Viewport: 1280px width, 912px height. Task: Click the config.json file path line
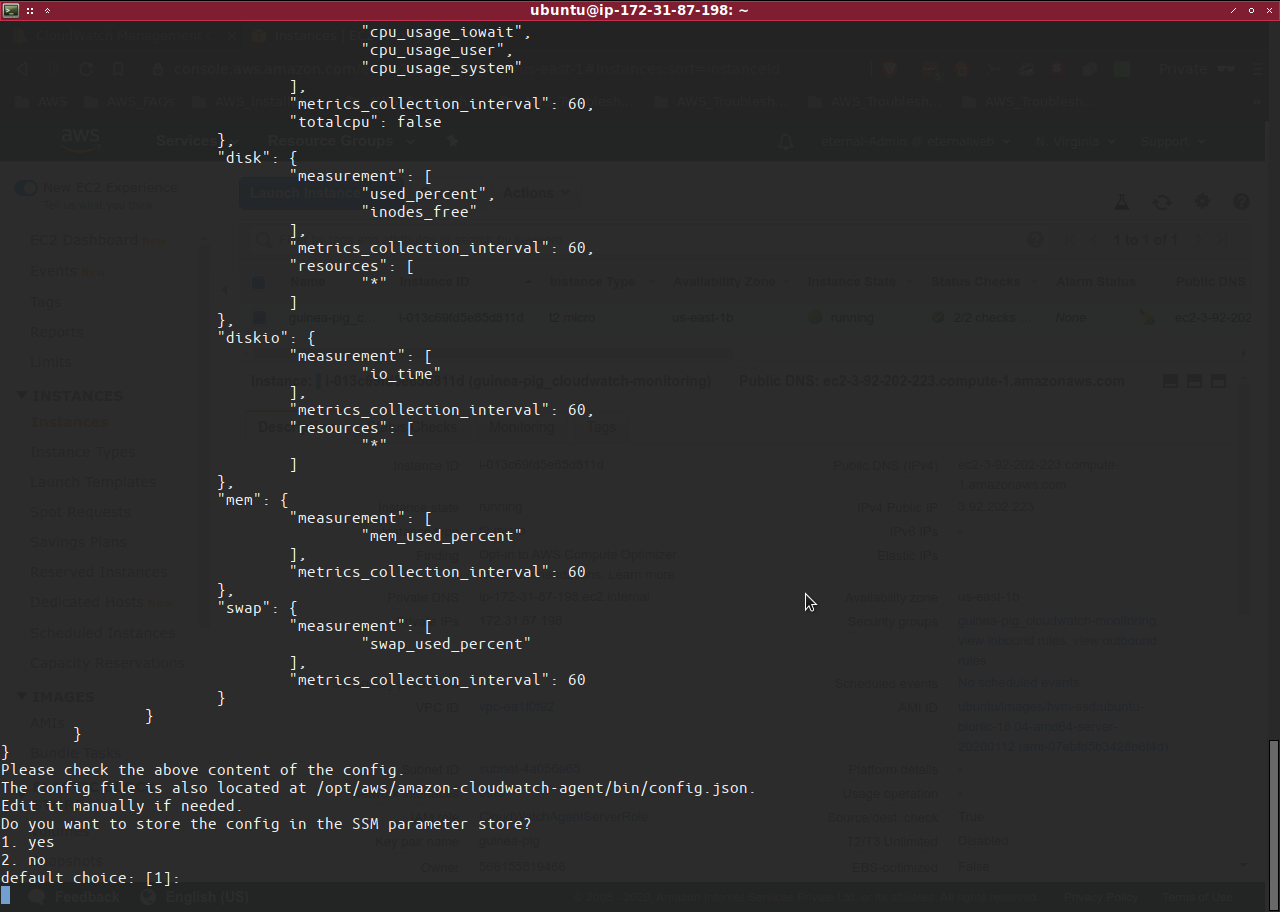pyautogui.click(x=378, y=788)
